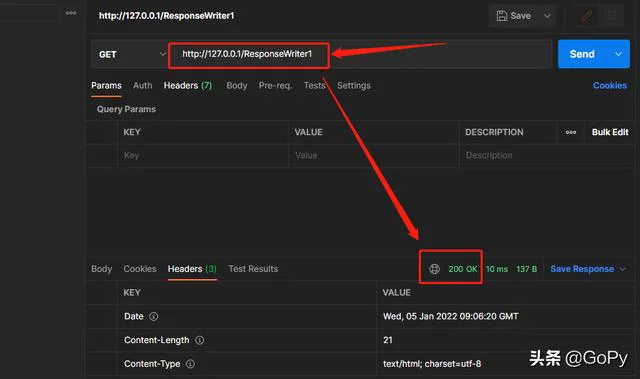Screen dimensions: 640x379
Task: Open the Save options dropdown arrow
Action: (x=547, y=16)
